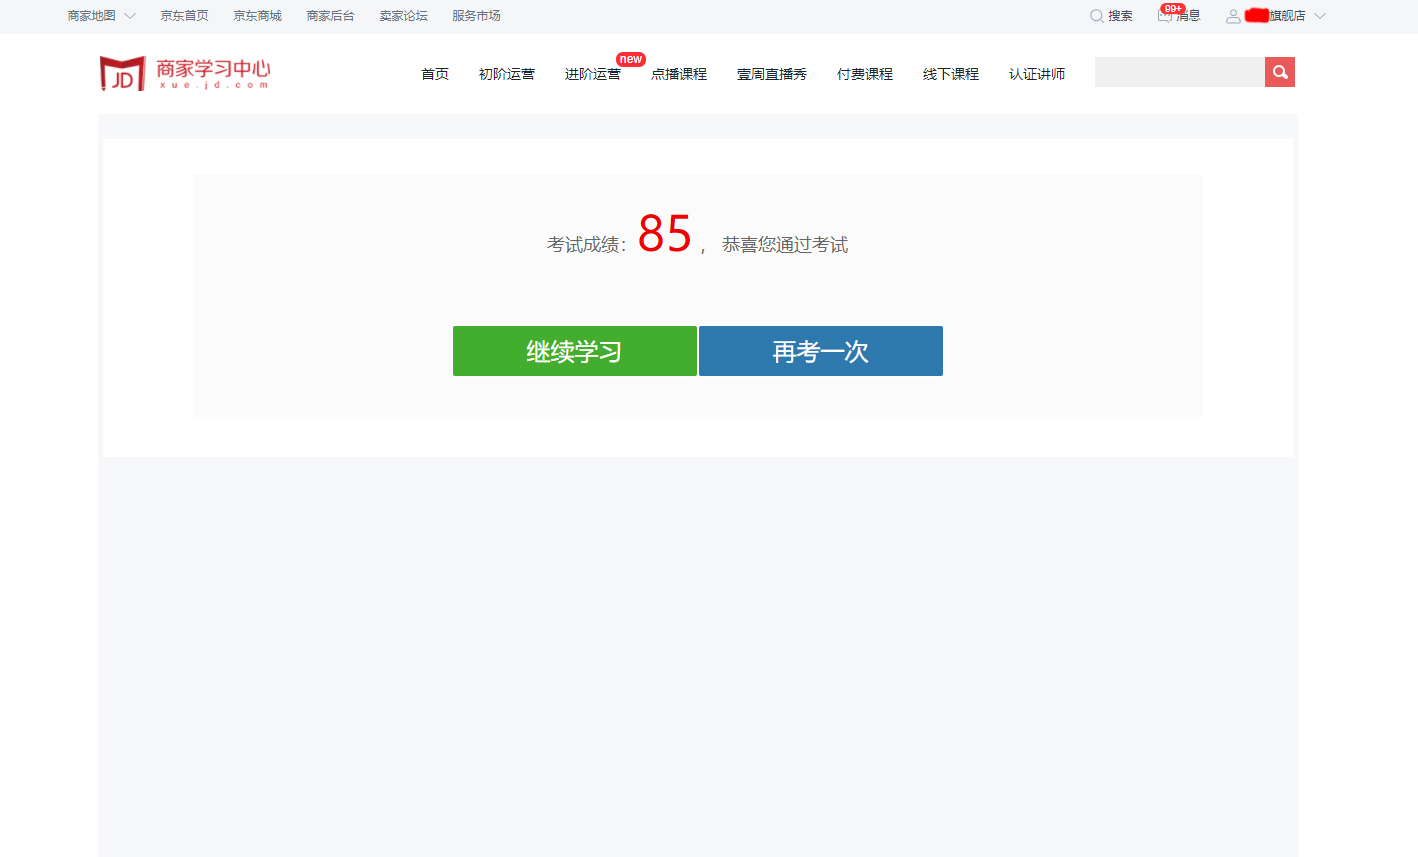Open the 初阶运营 menu item
Screen dimensions: 1418x857
(x=507, y=74)
